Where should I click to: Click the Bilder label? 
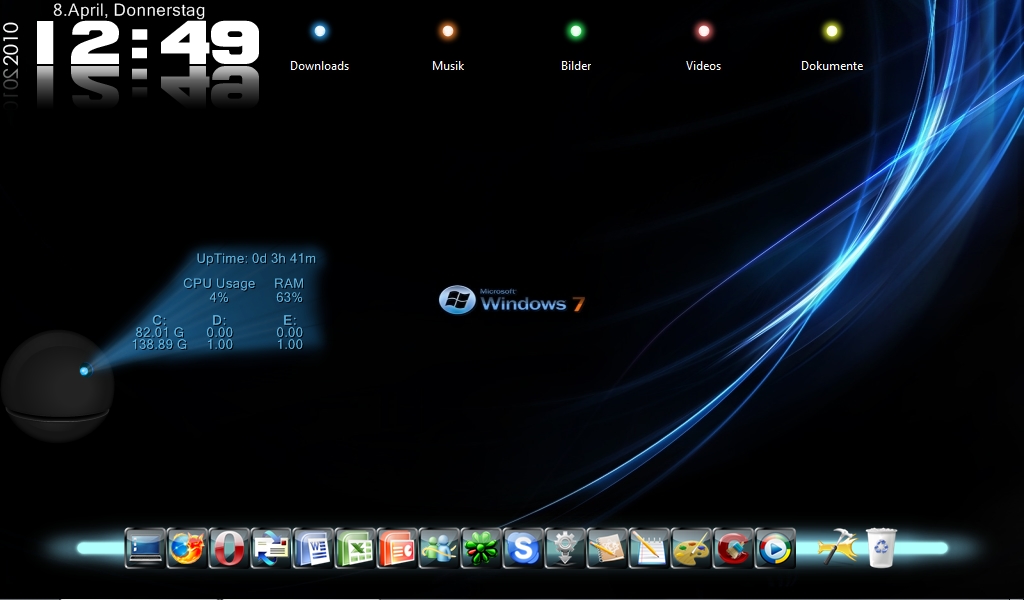[576, 66]
